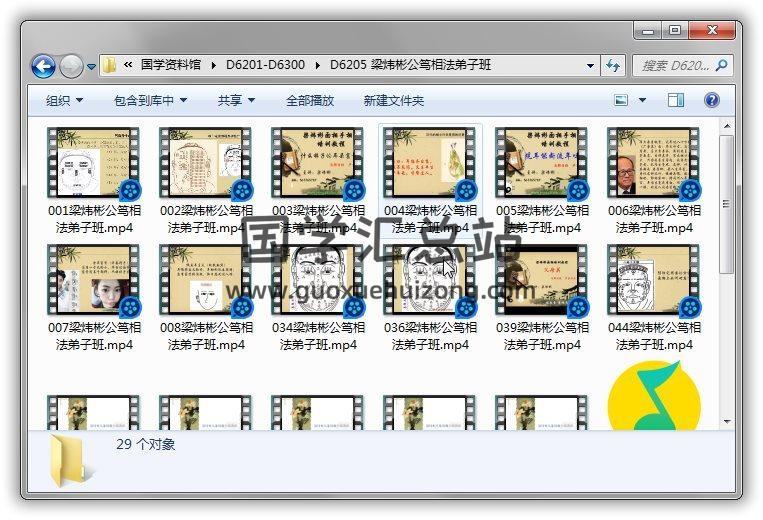Refresh the folder view
The image size is (763, 520).
(613, 65)
